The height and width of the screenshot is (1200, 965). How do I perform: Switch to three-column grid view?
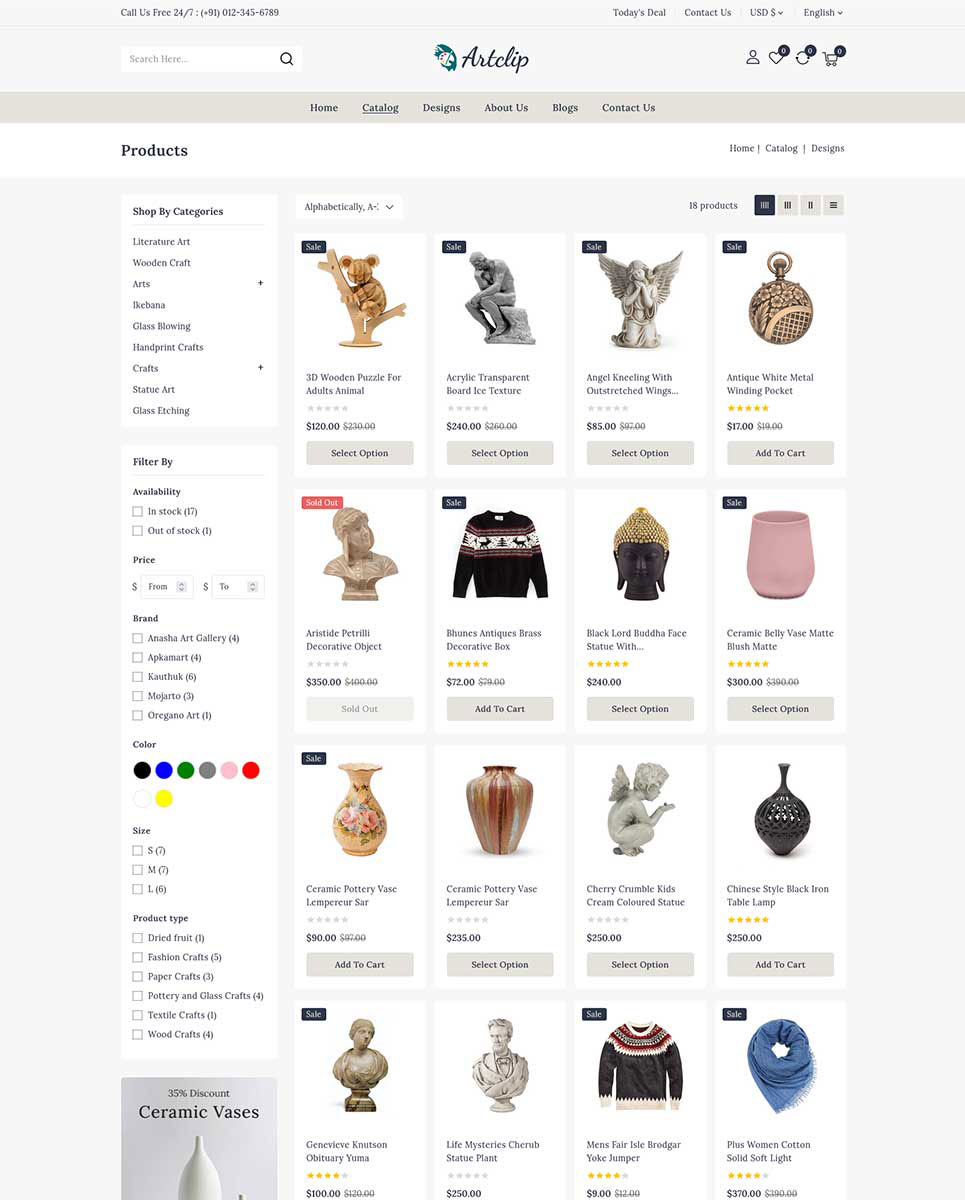click(788, 205)
